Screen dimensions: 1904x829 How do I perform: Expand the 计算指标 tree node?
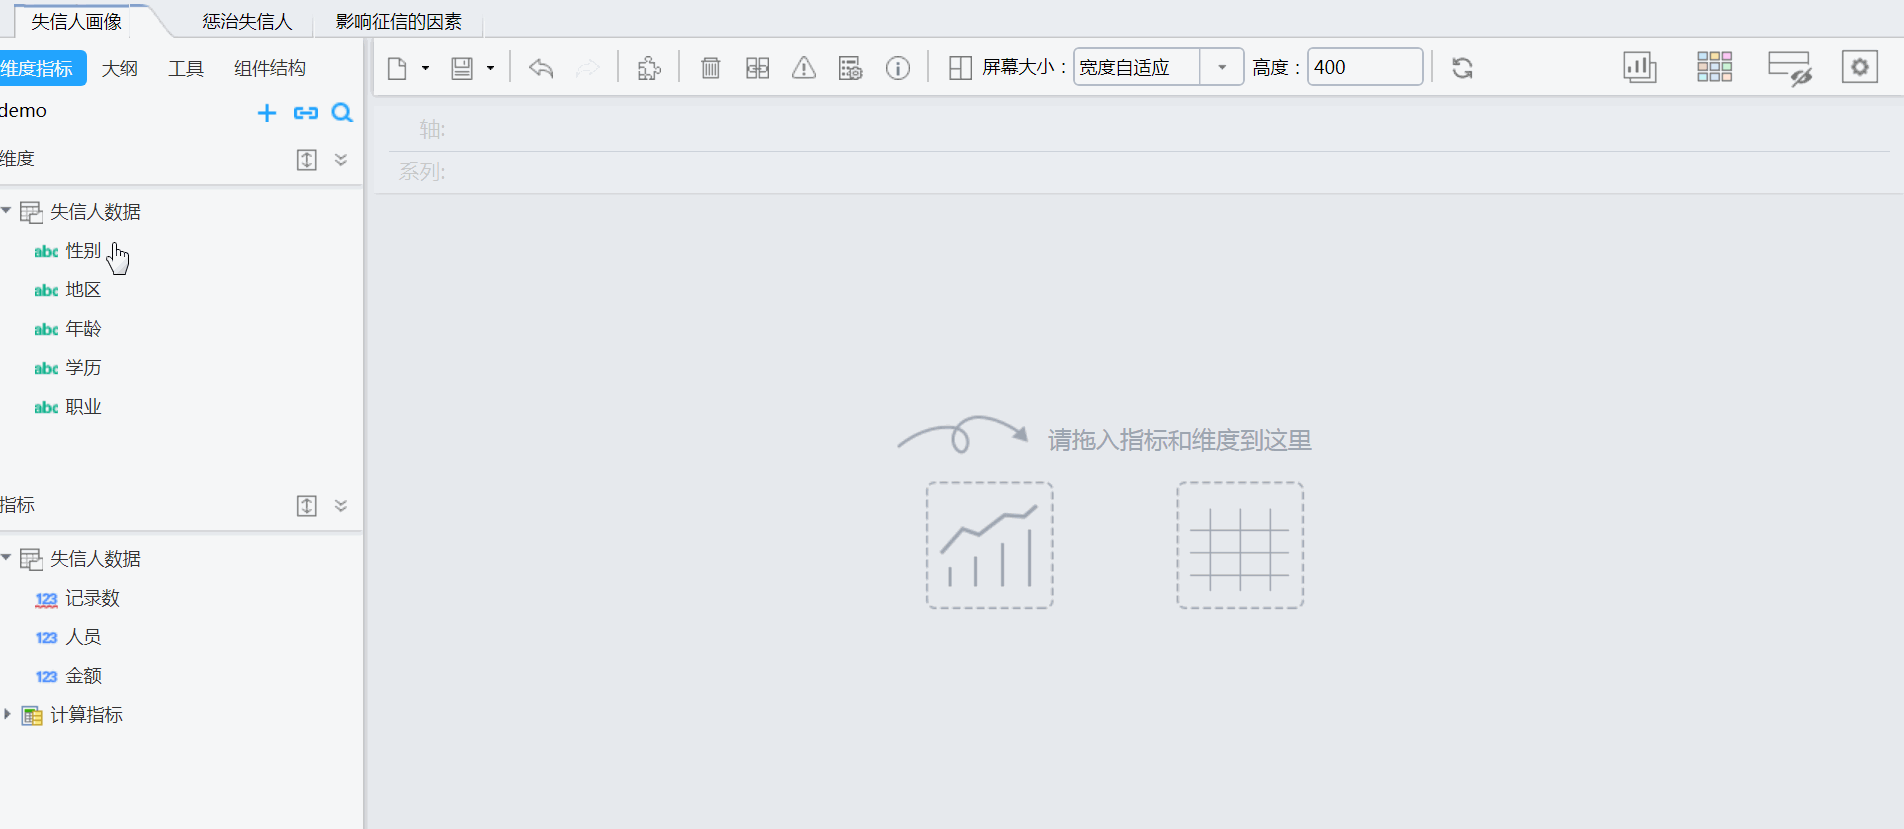pos(7,714)
